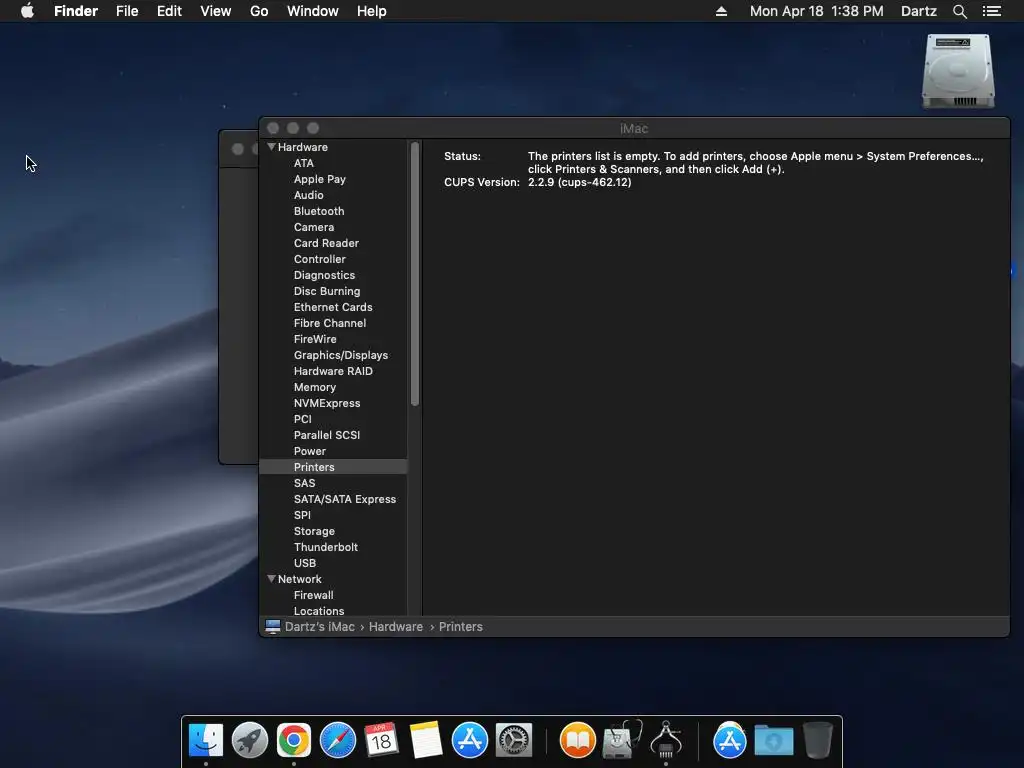Select USB in the sidebar

(304, 563)
